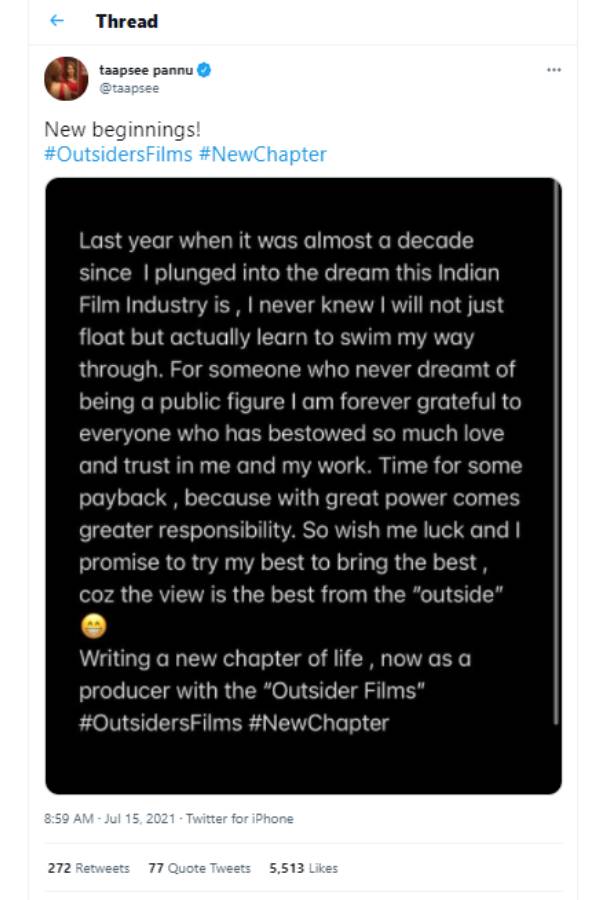Viewport: 600px width, 900px height.
Task: Open the blue #OutsidersFilms hashtag link
Action: click(118, 155)
